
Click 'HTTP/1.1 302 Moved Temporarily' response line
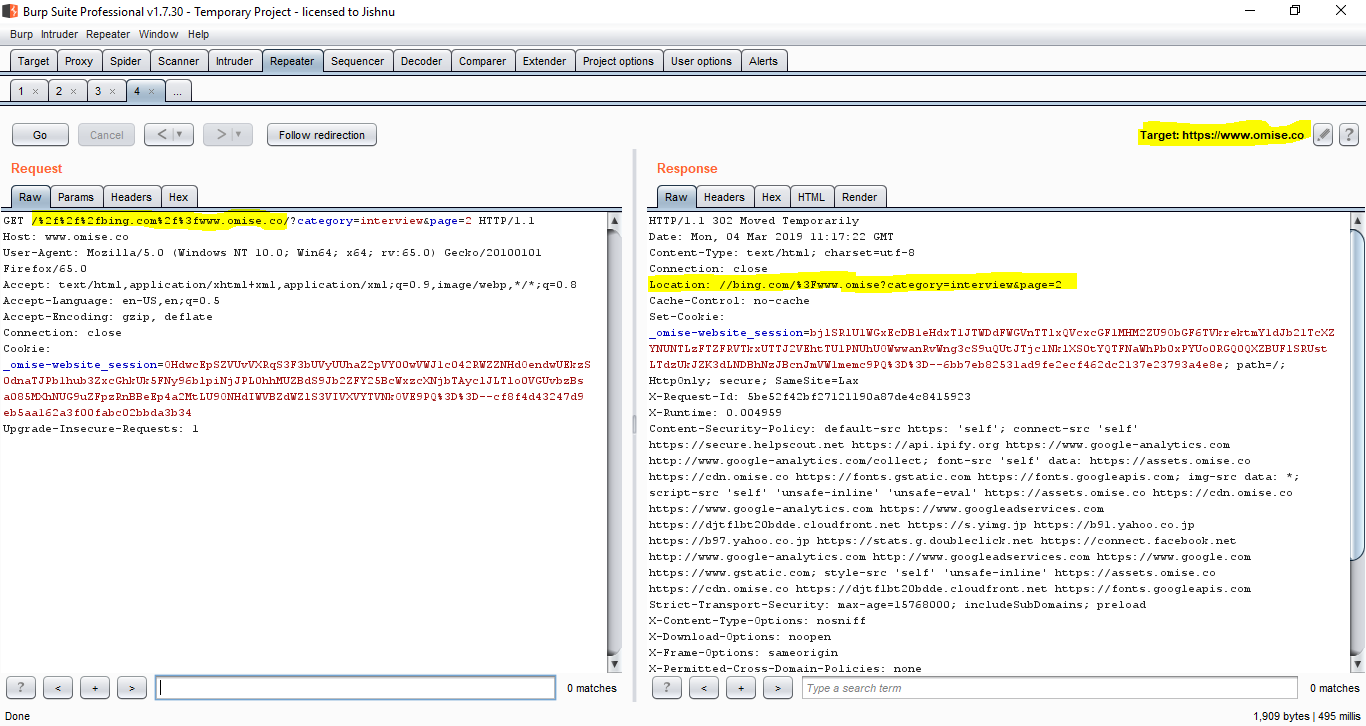754,221
